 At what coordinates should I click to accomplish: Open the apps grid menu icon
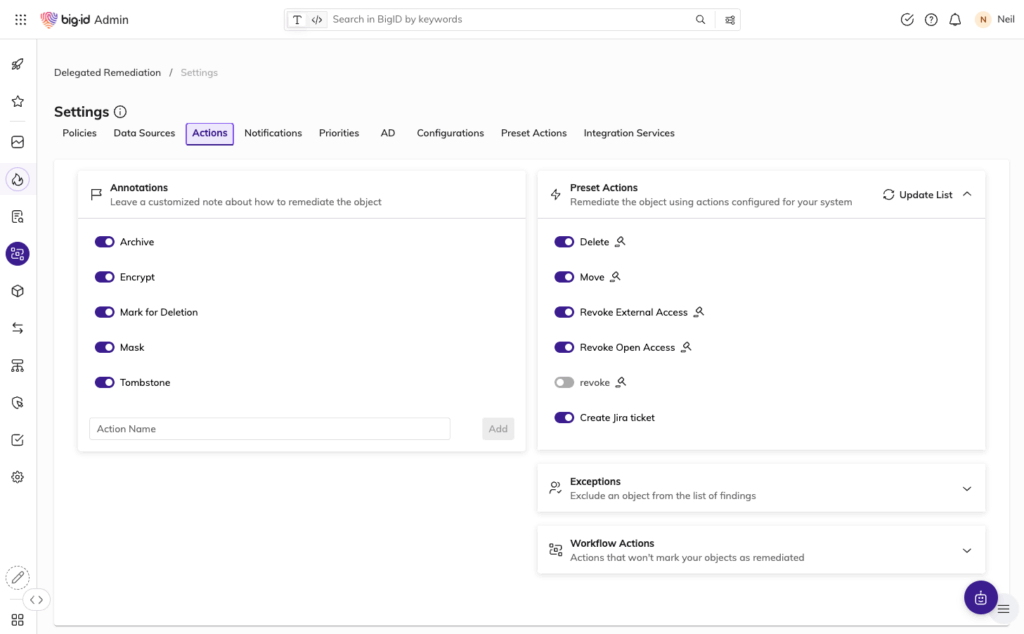20,20
